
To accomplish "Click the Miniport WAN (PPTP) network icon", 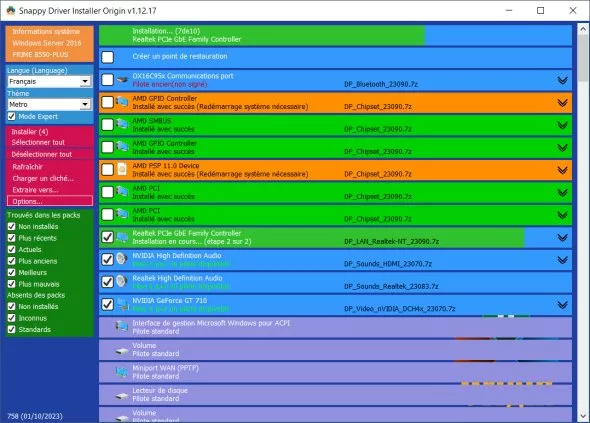I will (x=122, y=372).
